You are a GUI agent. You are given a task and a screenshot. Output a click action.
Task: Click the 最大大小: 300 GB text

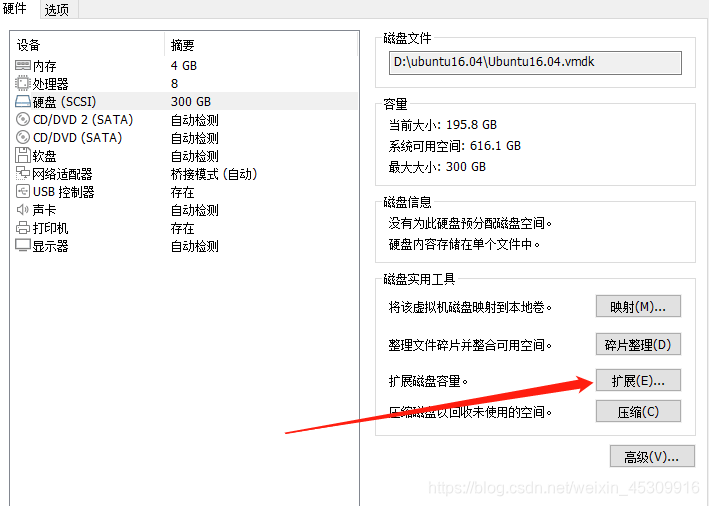tap(437, 167)
